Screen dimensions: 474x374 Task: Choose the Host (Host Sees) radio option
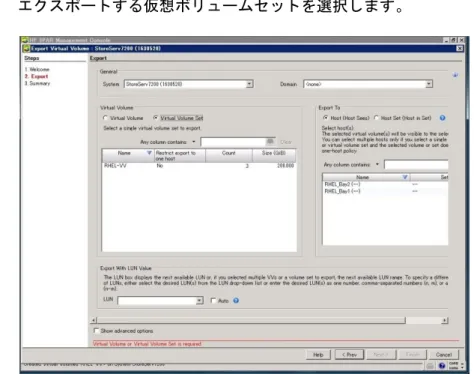tap(326, 118)
